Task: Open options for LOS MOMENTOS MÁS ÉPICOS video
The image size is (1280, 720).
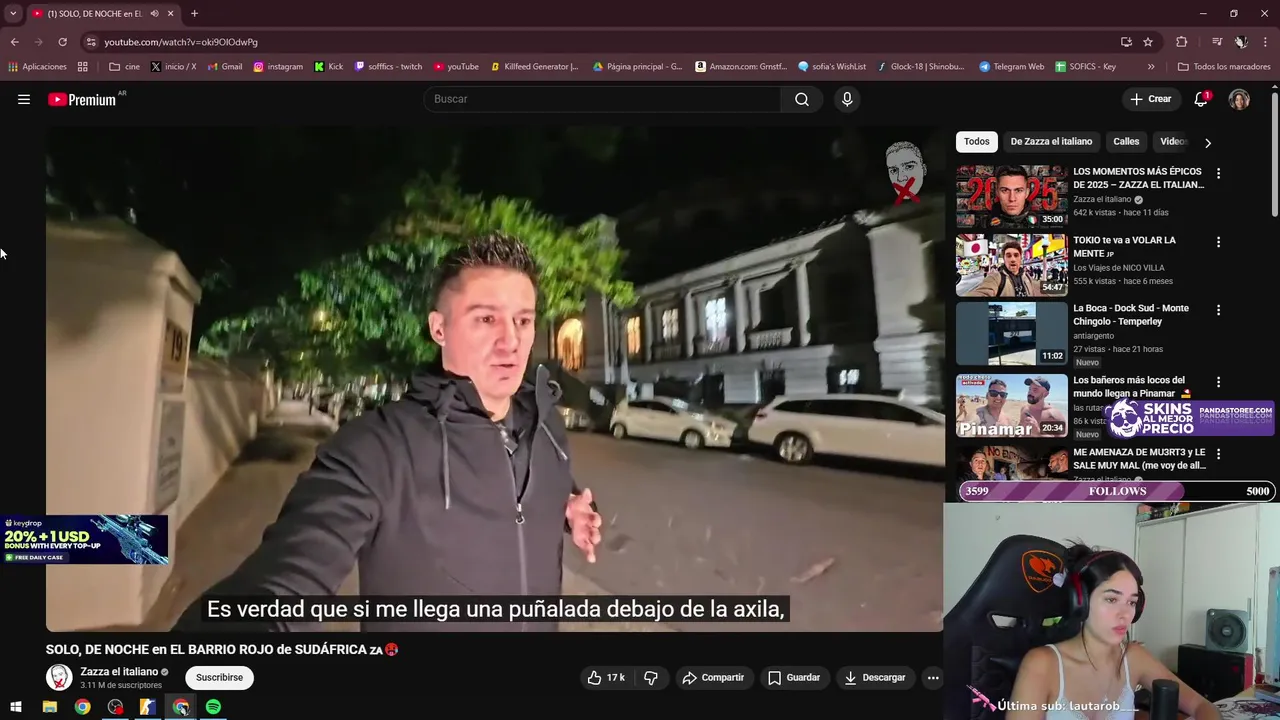Action: point(1218,173)
